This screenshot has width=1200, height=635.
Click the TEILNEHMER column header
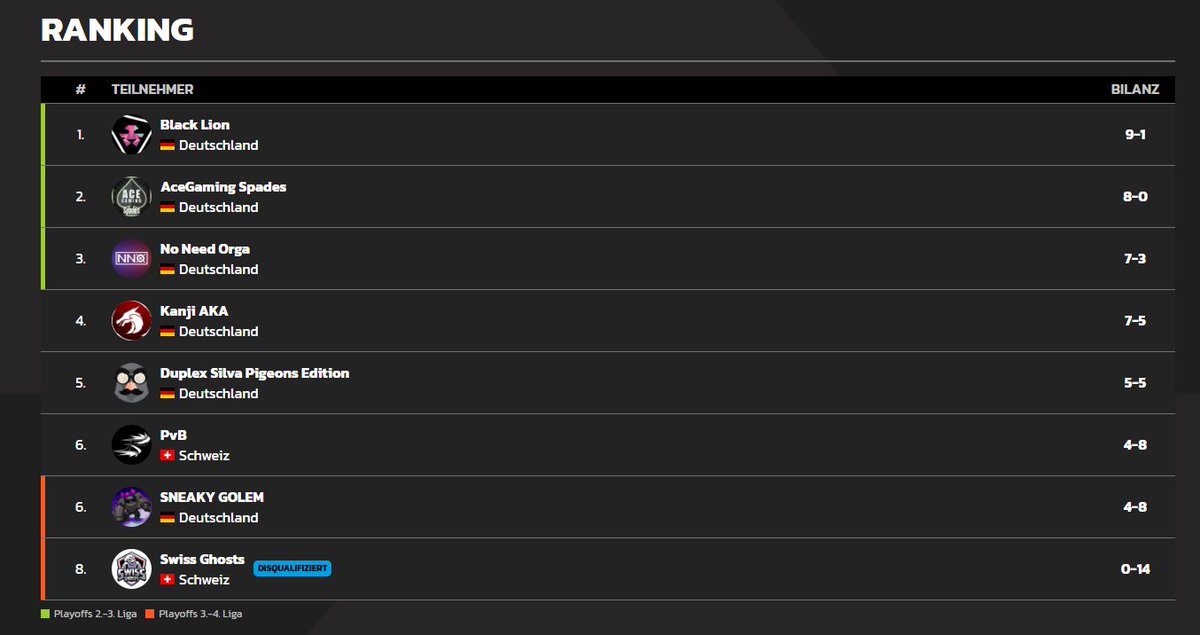click(x=152, y=90)
